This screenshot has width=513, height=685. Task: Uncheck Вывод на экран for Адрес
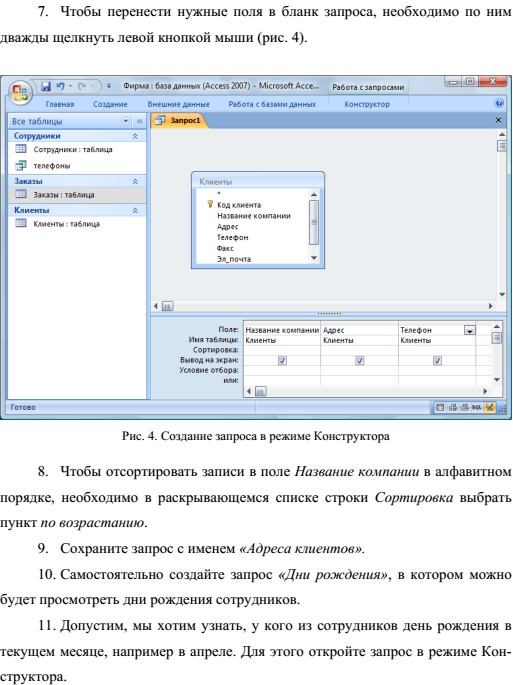[x=360, y=360]
